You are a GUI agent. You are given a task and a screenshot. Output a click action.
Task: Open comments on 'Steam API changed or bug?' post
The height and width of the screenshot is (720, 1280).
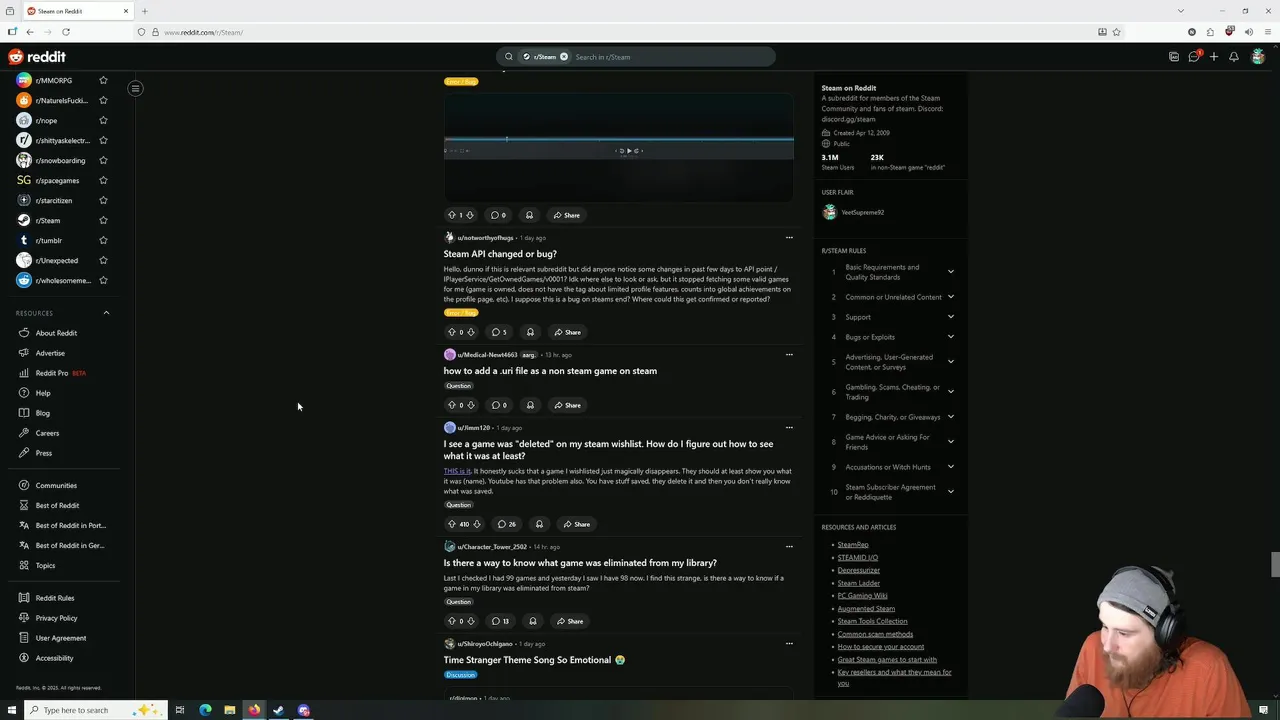coord(499,332)
